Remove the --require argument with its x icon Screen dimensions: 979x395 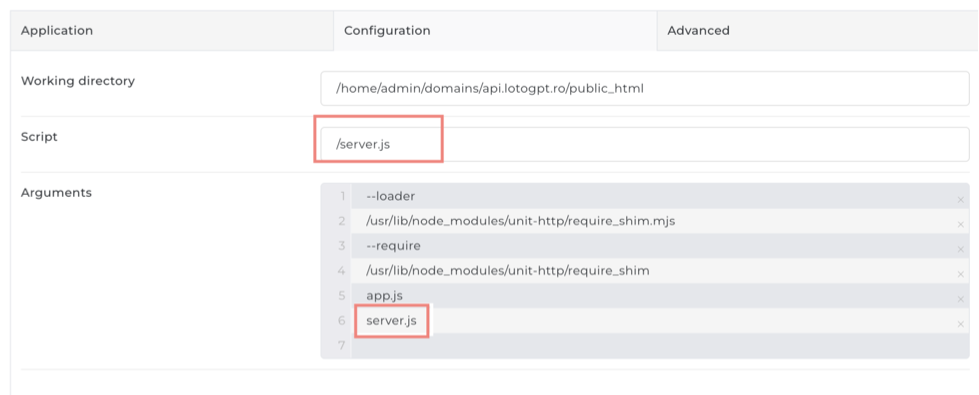click(x=960, y=250)
